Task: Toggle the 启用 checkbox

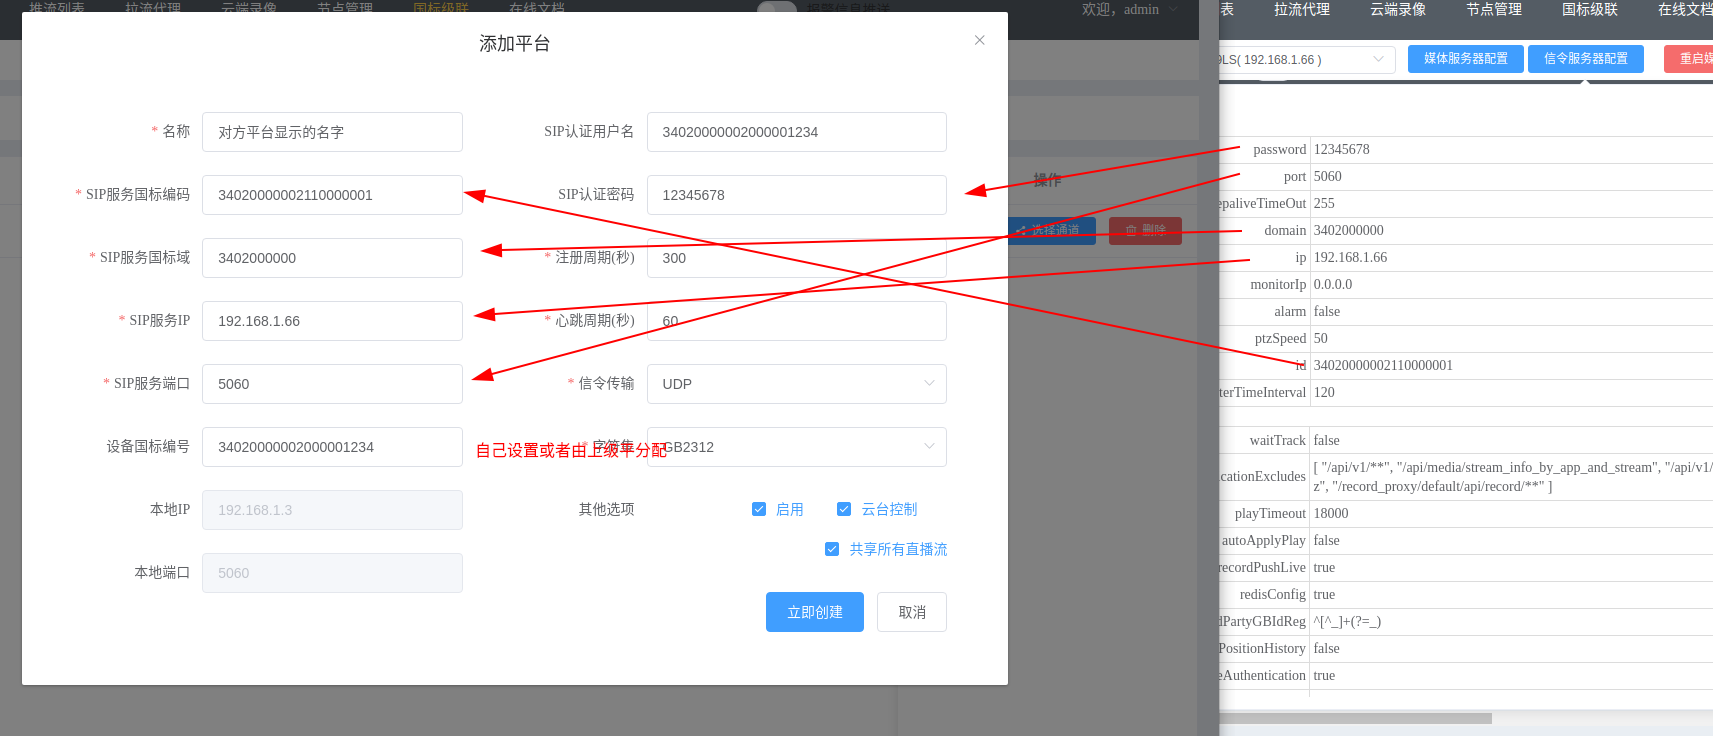Action: (x=759, y=509)
